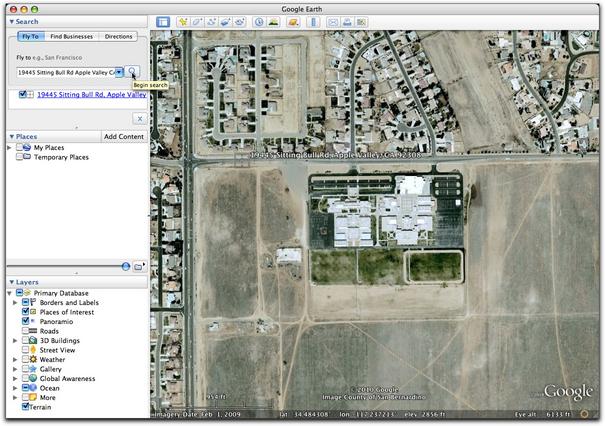Disable the Terrain layer checkbox
The image size is (605, 426).
click(25, 406)
